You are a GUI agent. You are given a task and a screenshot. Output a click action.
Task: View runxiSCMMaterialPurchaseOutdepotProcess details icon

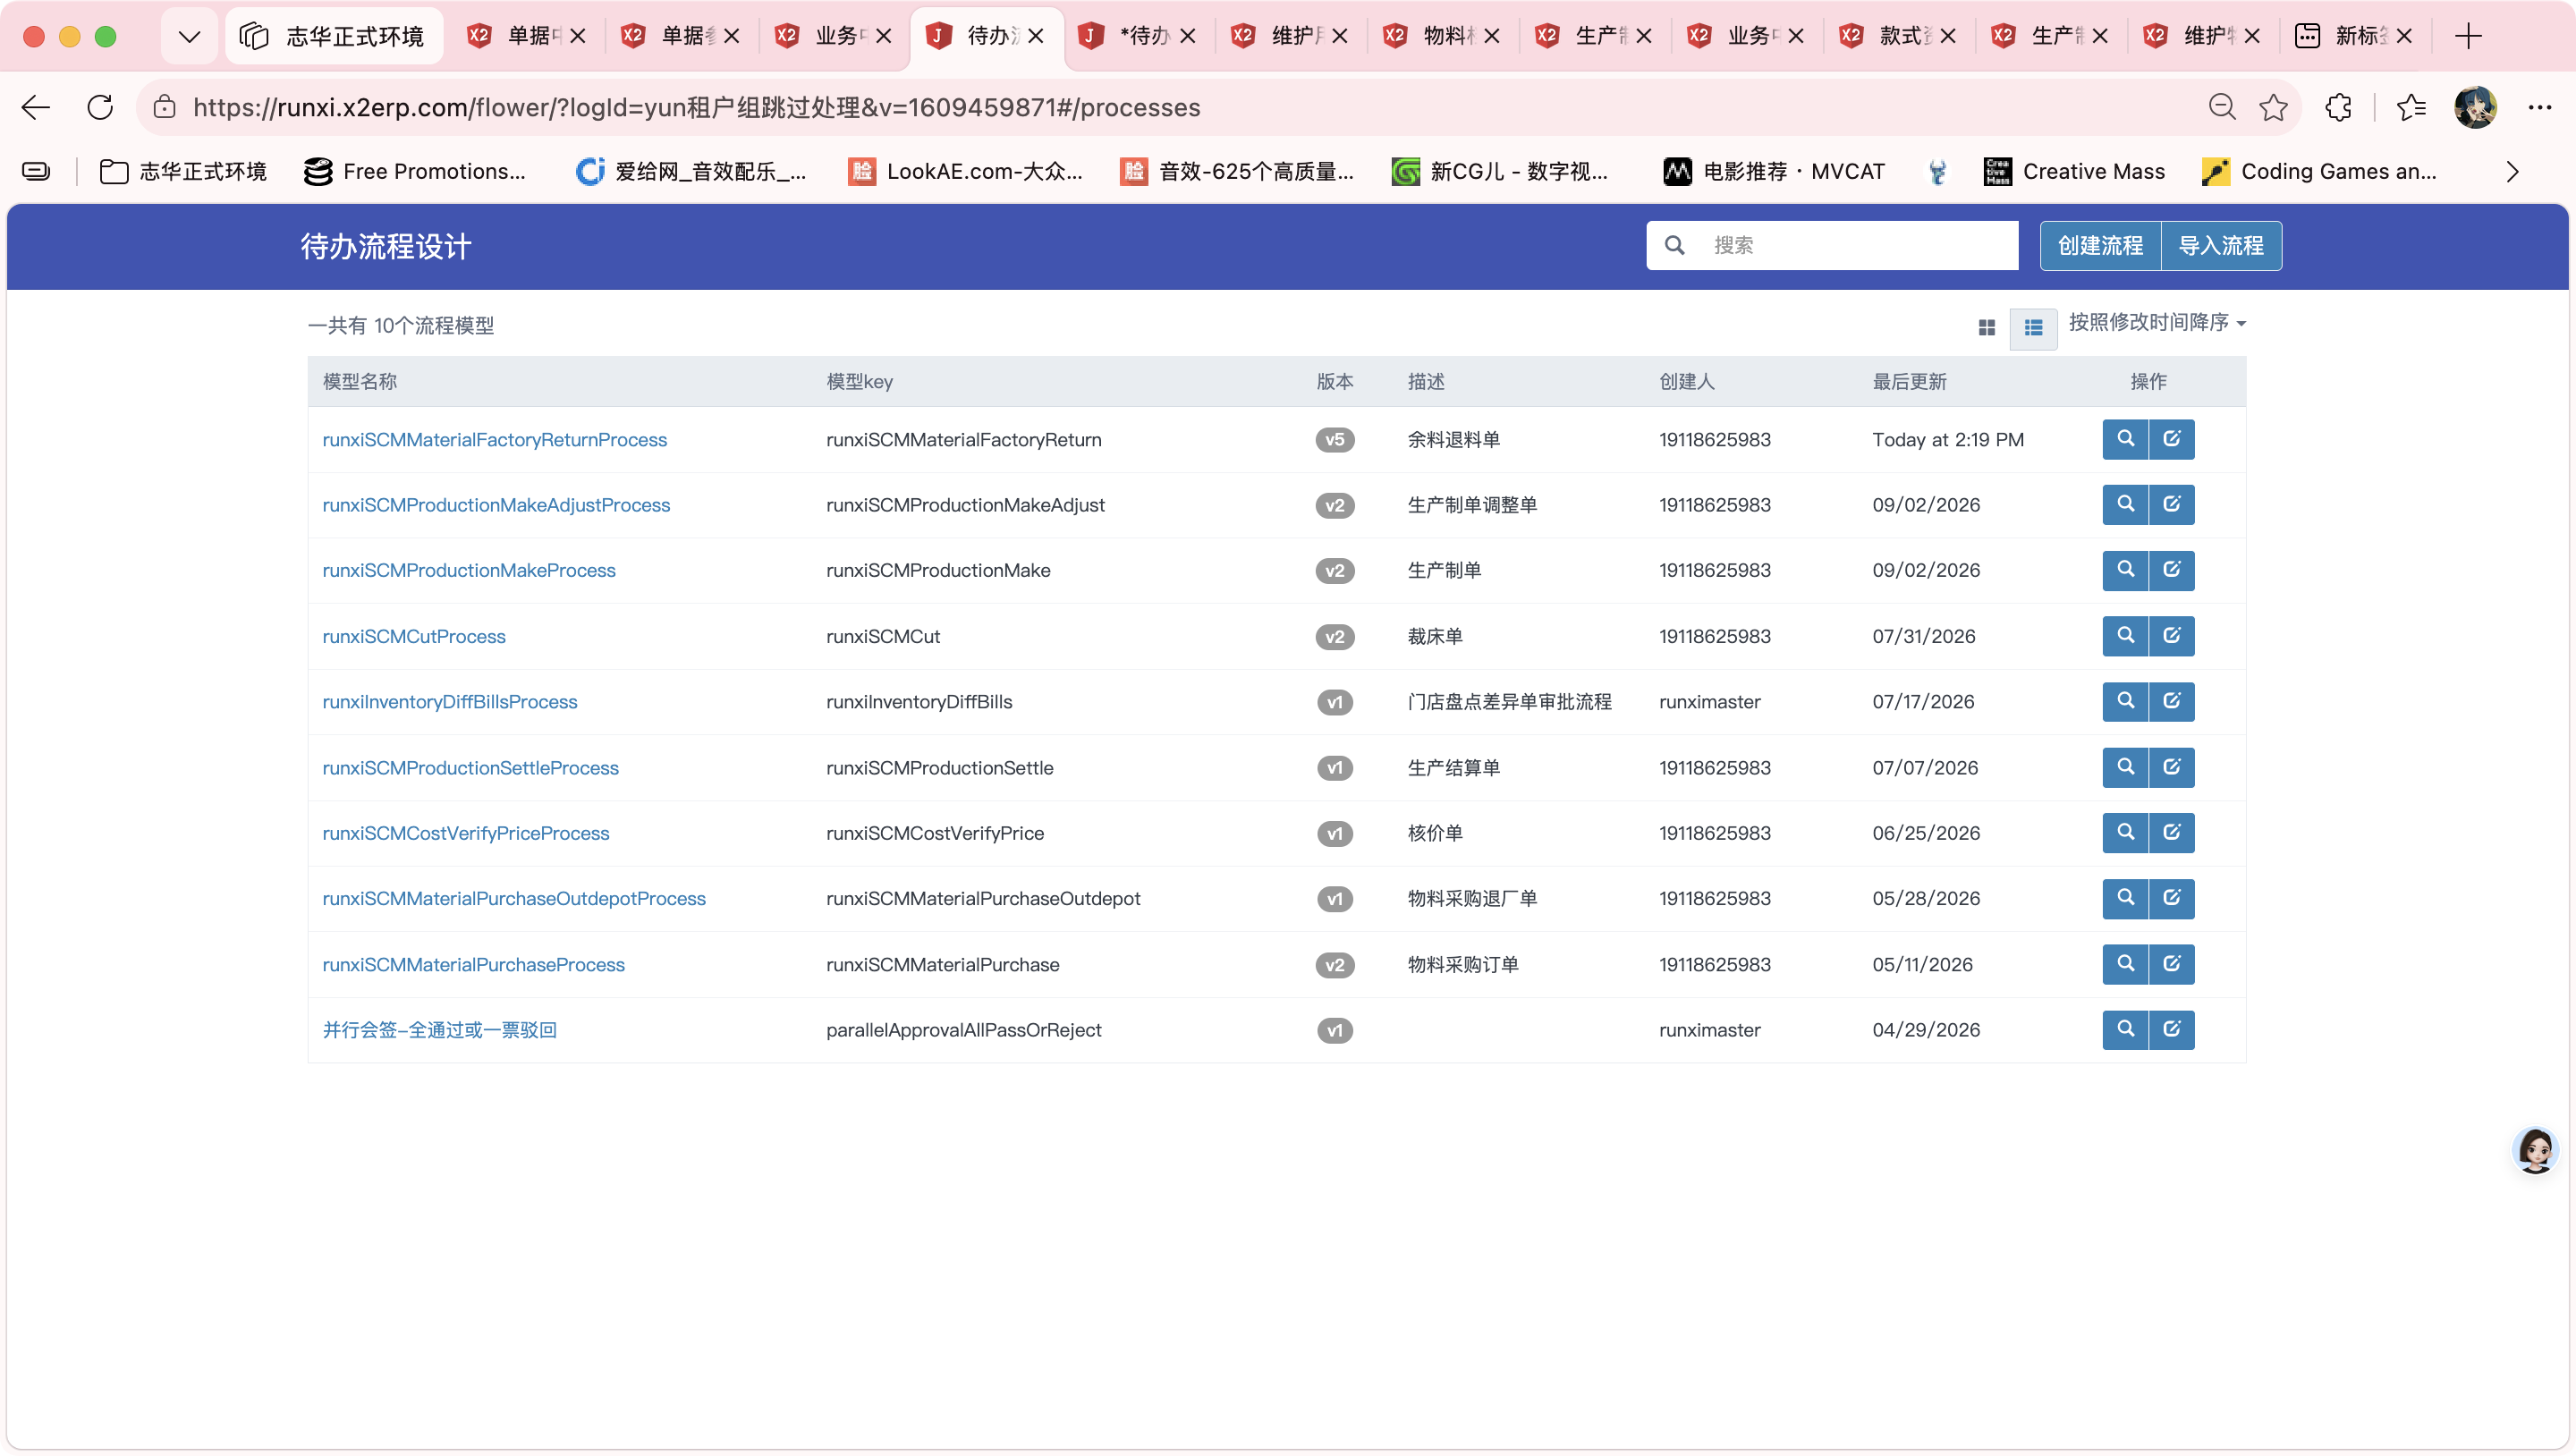pos(2125,898)
